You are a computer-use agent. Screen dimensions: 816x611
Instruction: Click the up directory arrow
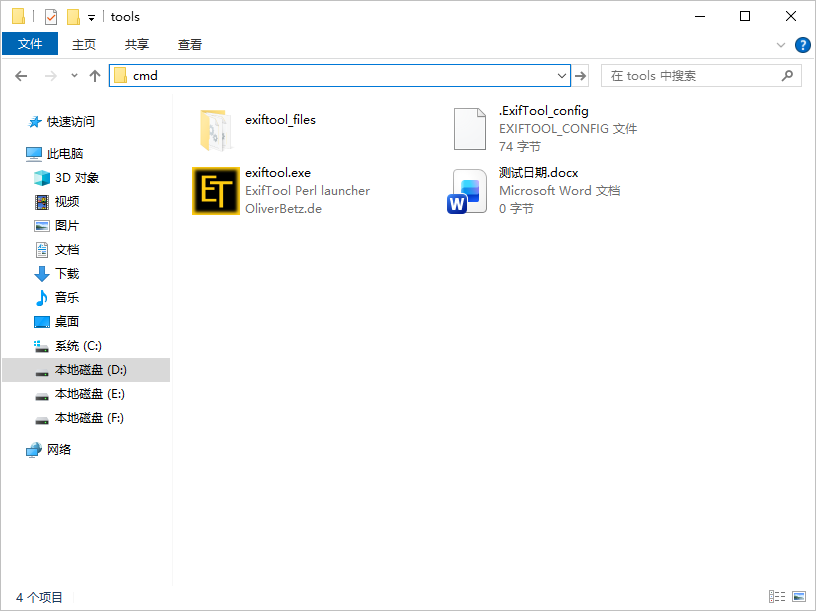pyautogui.click(x=95, y=76)
